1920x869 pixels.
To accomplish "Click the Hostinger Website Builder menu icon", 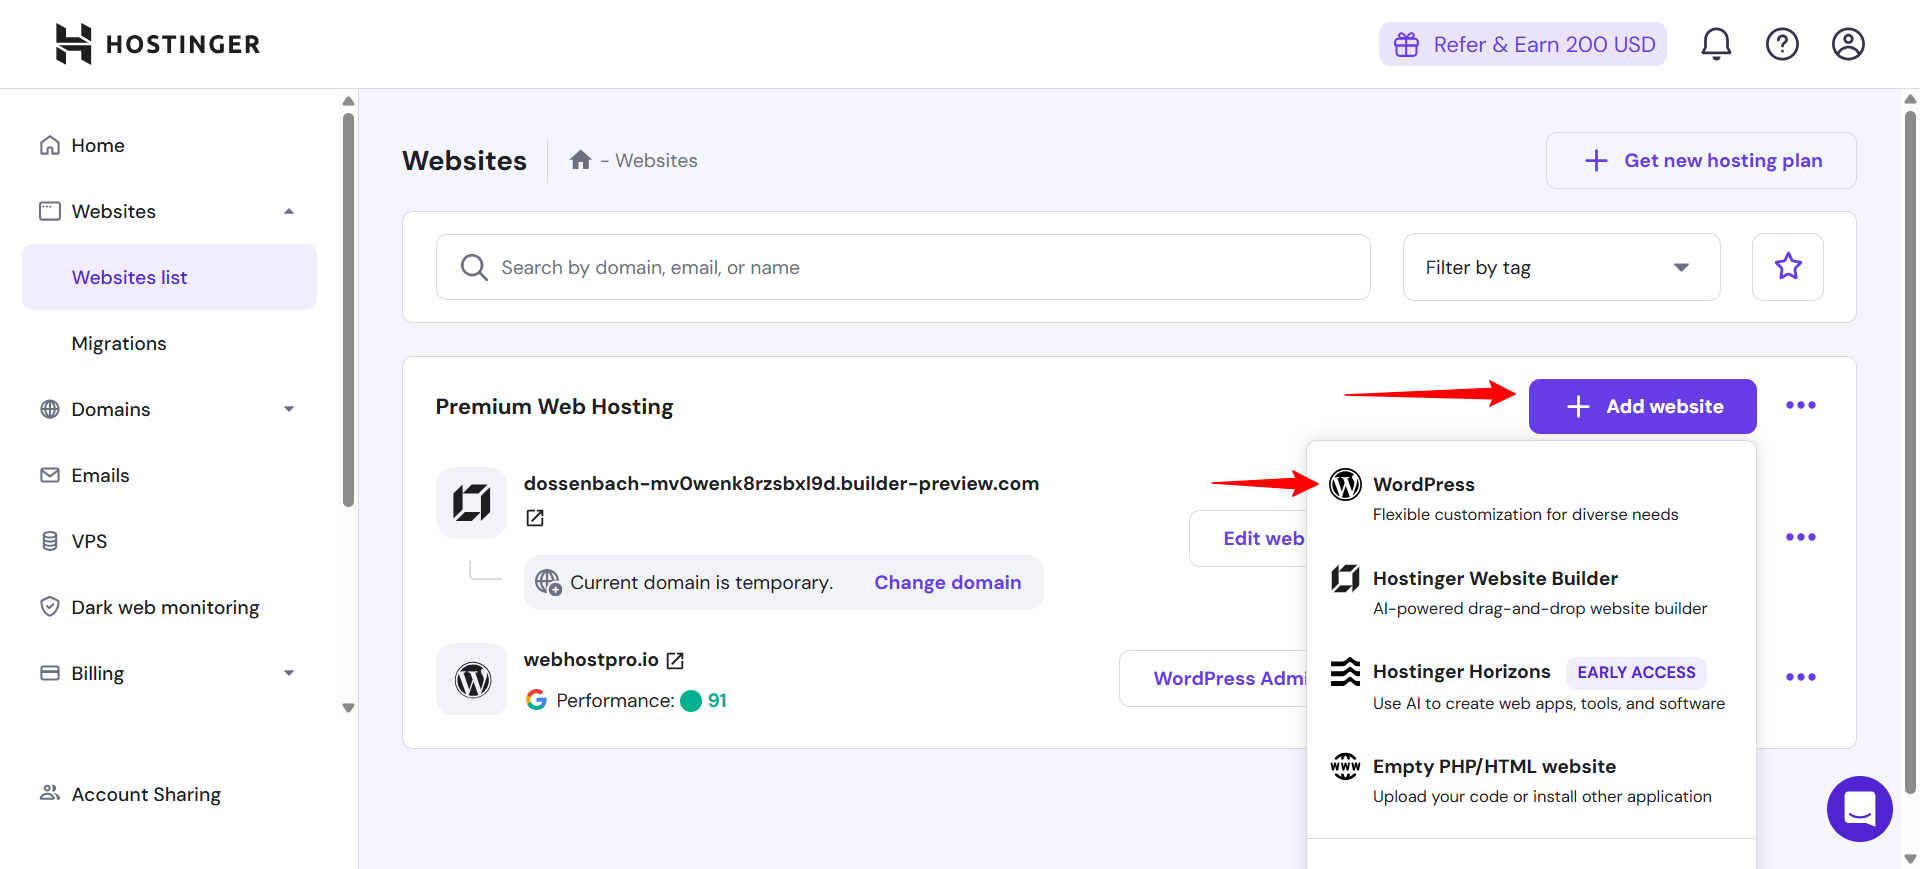I will 1345,578.
